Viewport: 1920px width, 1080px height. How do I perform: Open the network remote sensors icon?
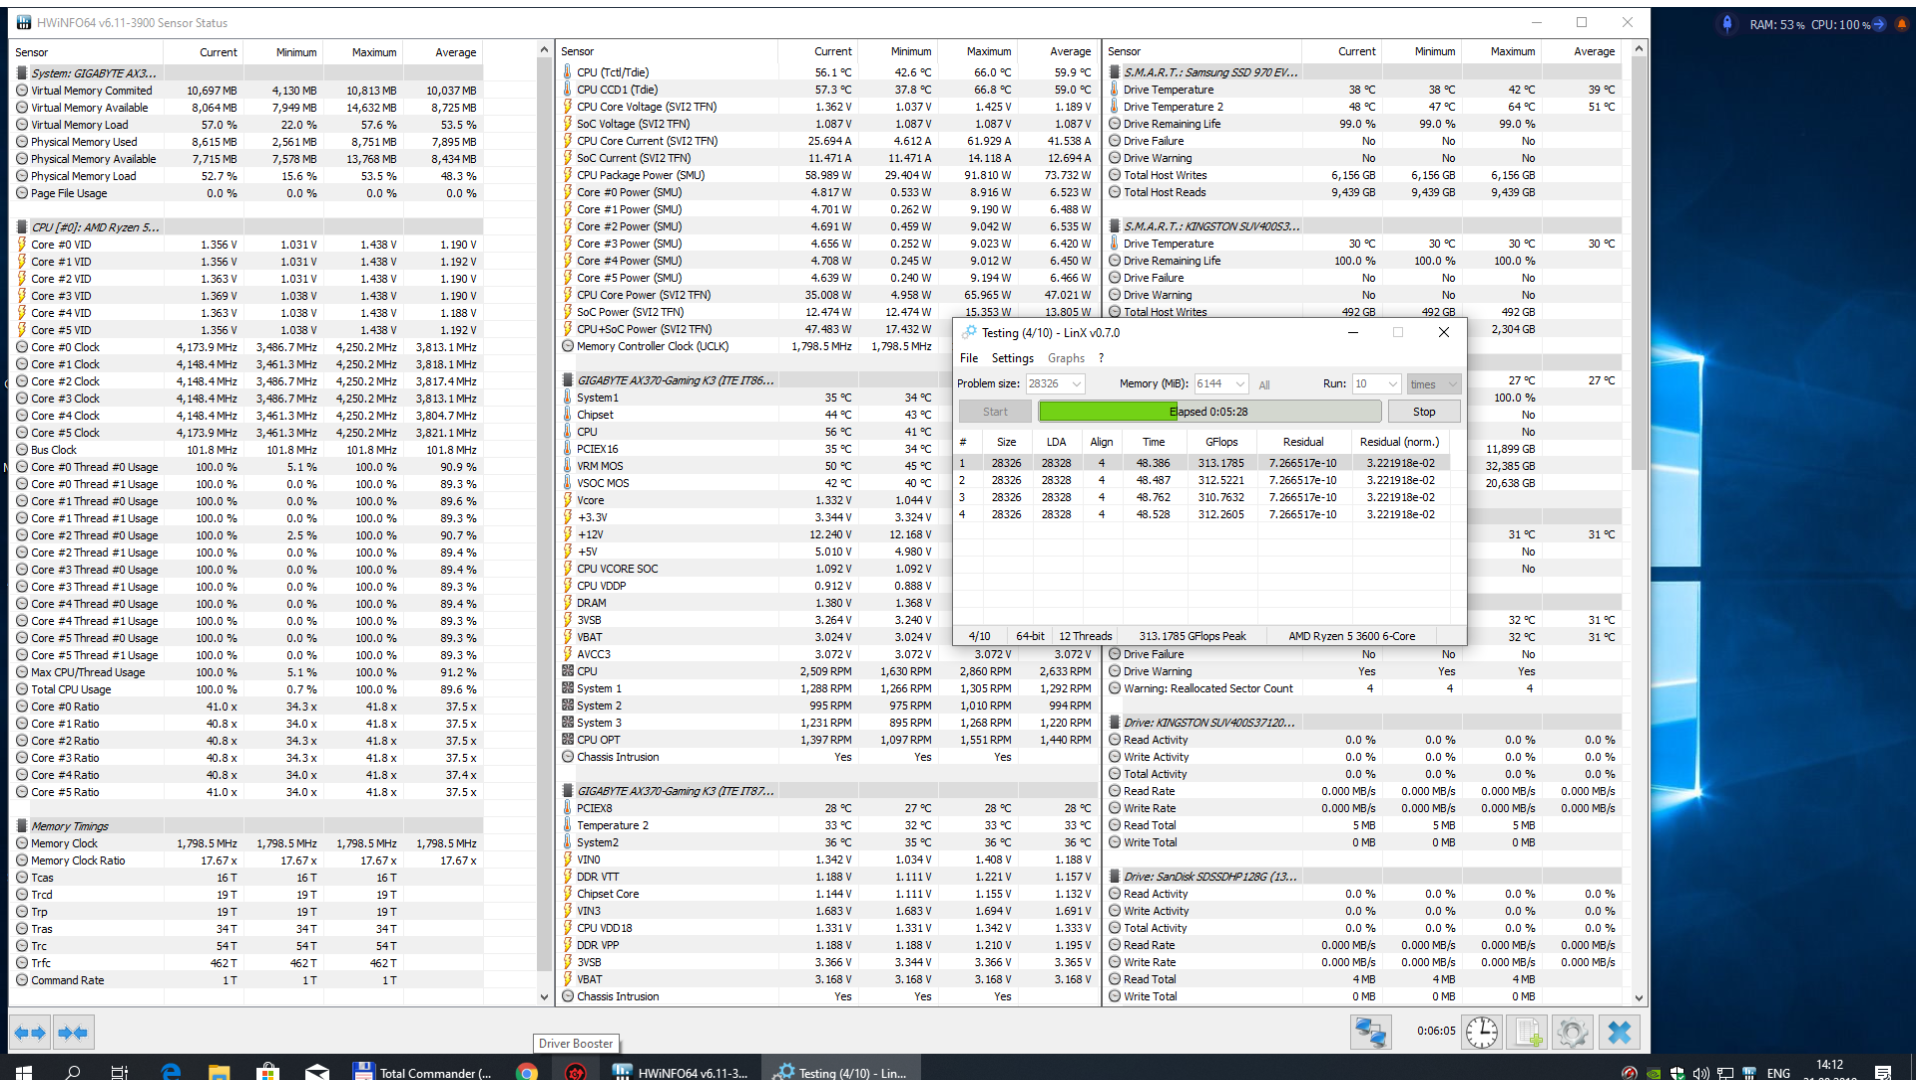point(1370,1032)
